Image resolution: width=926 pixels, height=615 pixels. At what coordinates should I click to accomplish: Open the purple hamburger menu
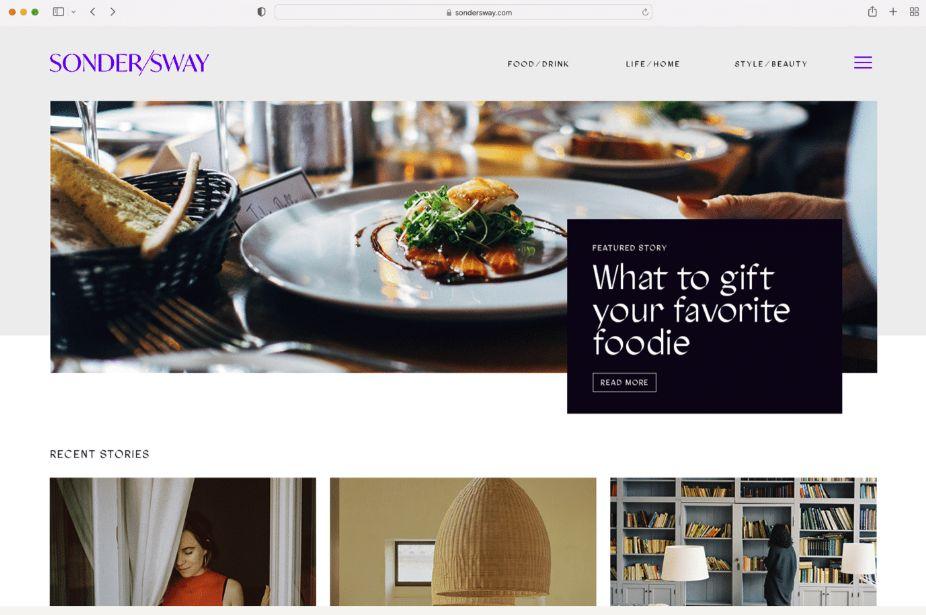point(863,63)
